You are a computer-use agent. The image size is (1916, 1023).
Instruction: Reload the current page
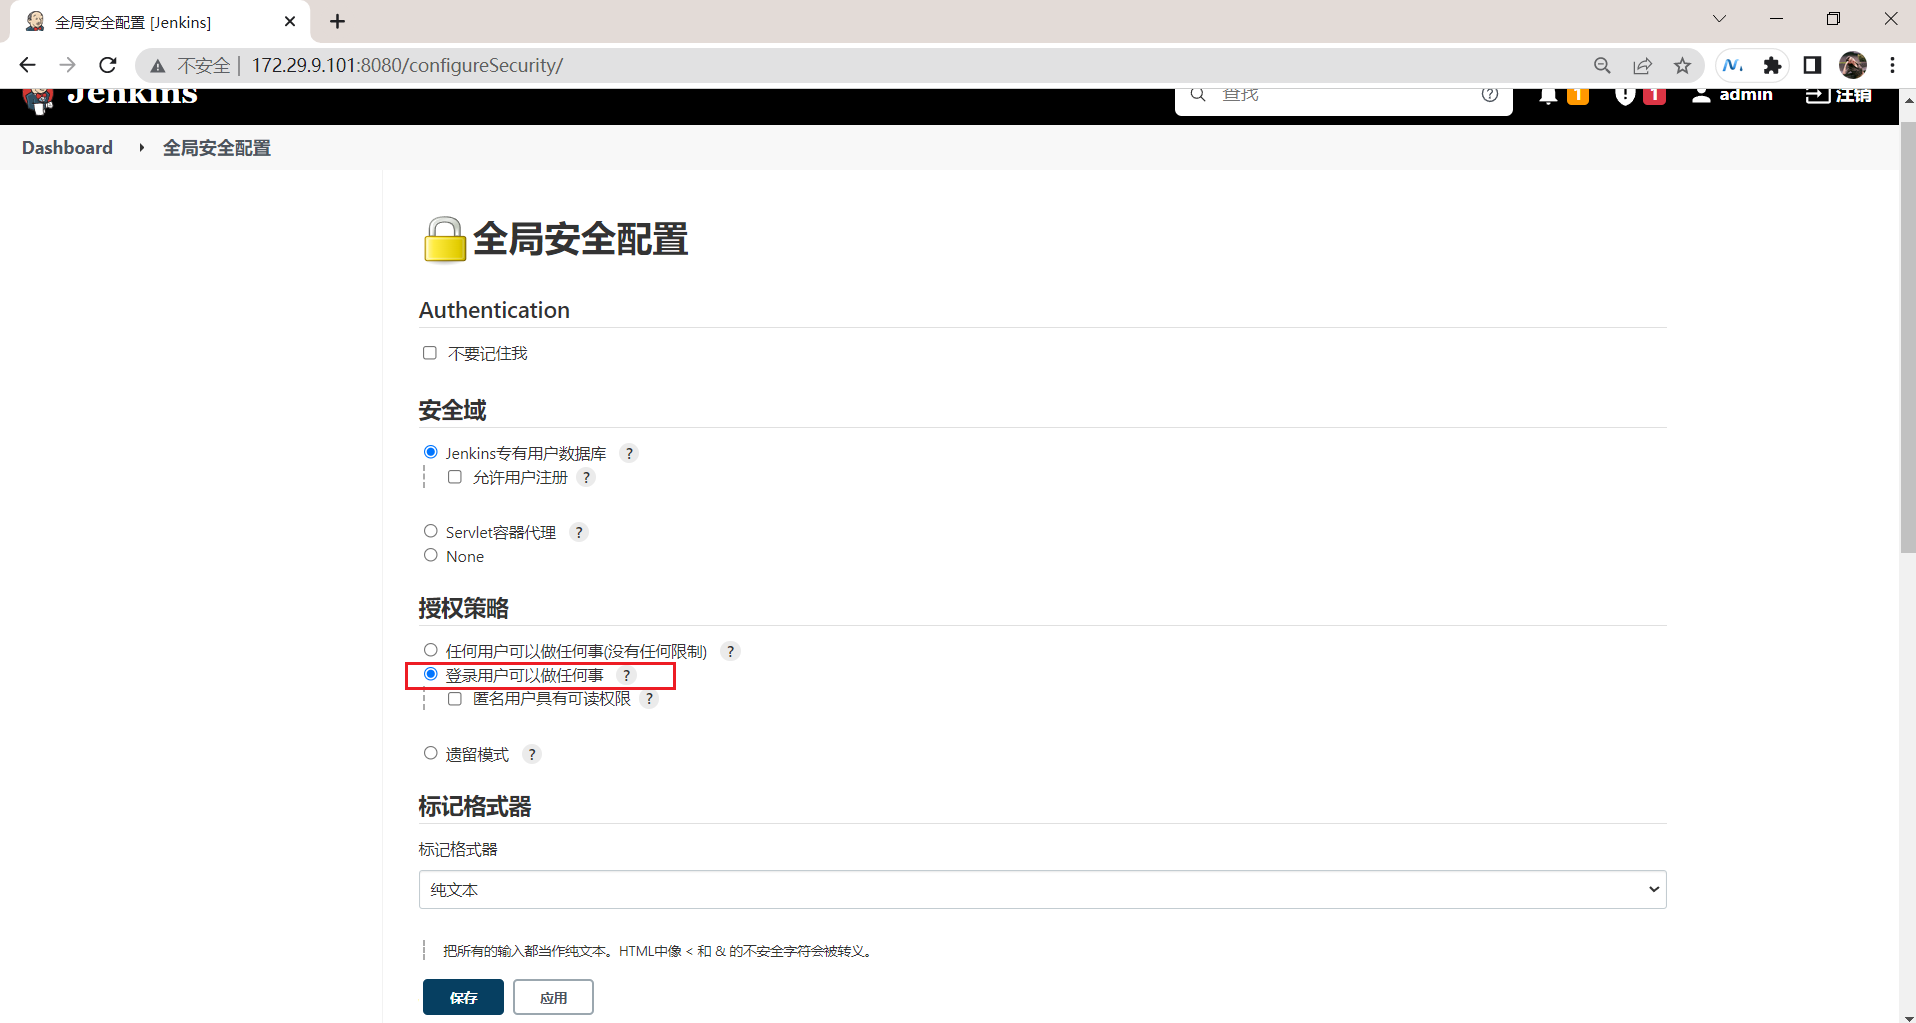[108, 65]
